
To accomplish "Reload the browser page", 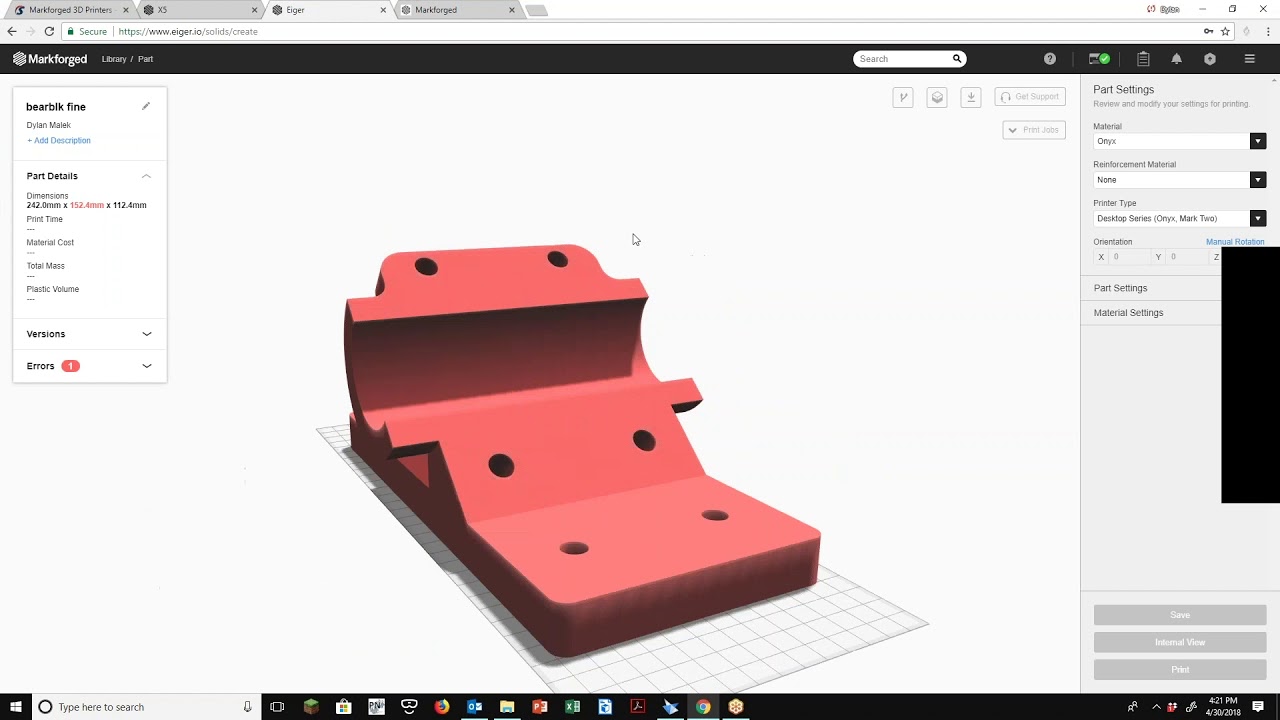I will point(49,31).
